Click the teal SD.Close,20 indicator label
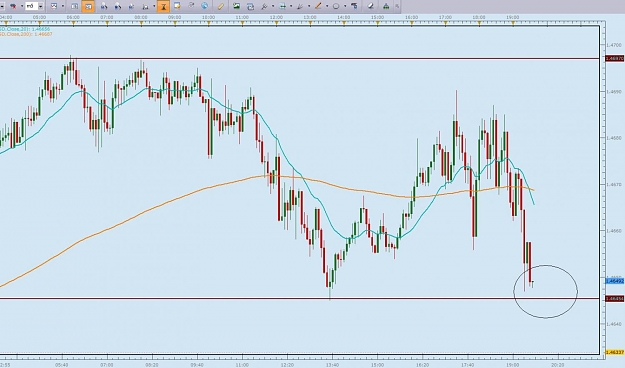This screenshot has width=625, height=368. [25, 29]
